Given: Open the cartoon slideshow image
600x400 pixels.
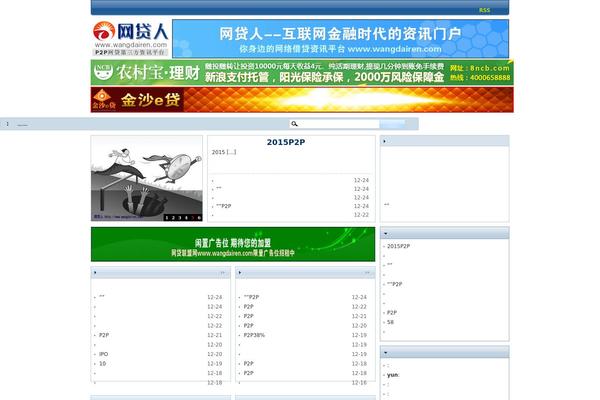Looking at the screenshot, I should pos(147,178).
